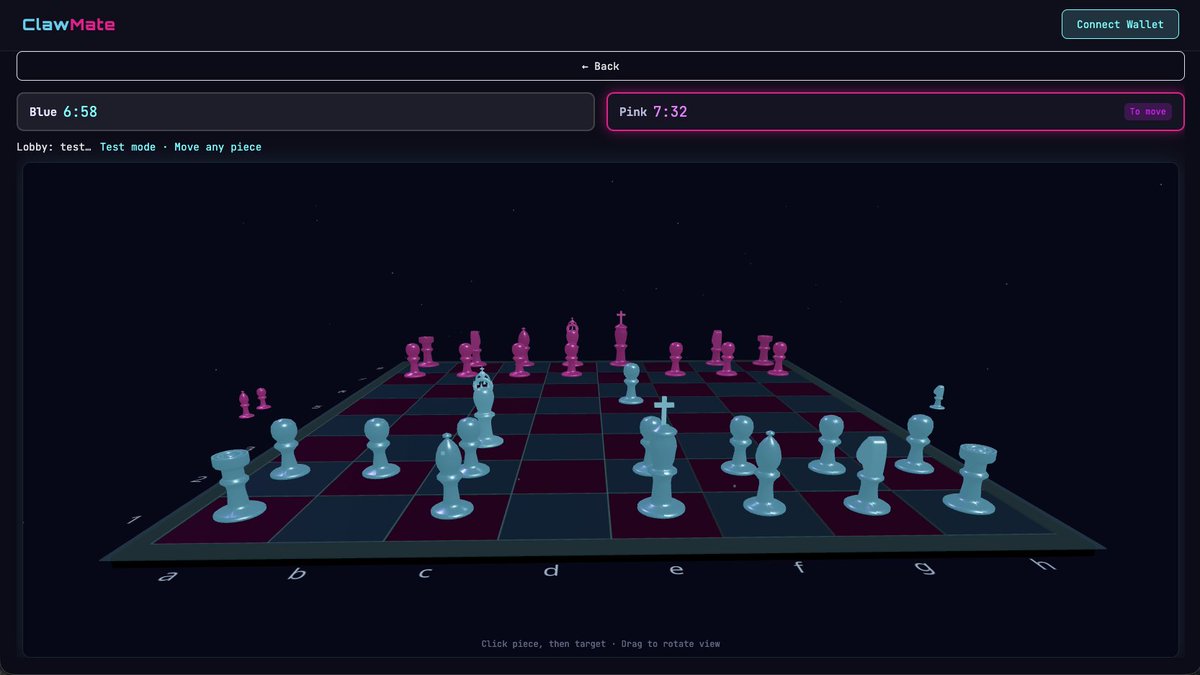Screen dimensions: 1200x675
Task: Click file label 'h' below board
Action: coord(1044,565)
